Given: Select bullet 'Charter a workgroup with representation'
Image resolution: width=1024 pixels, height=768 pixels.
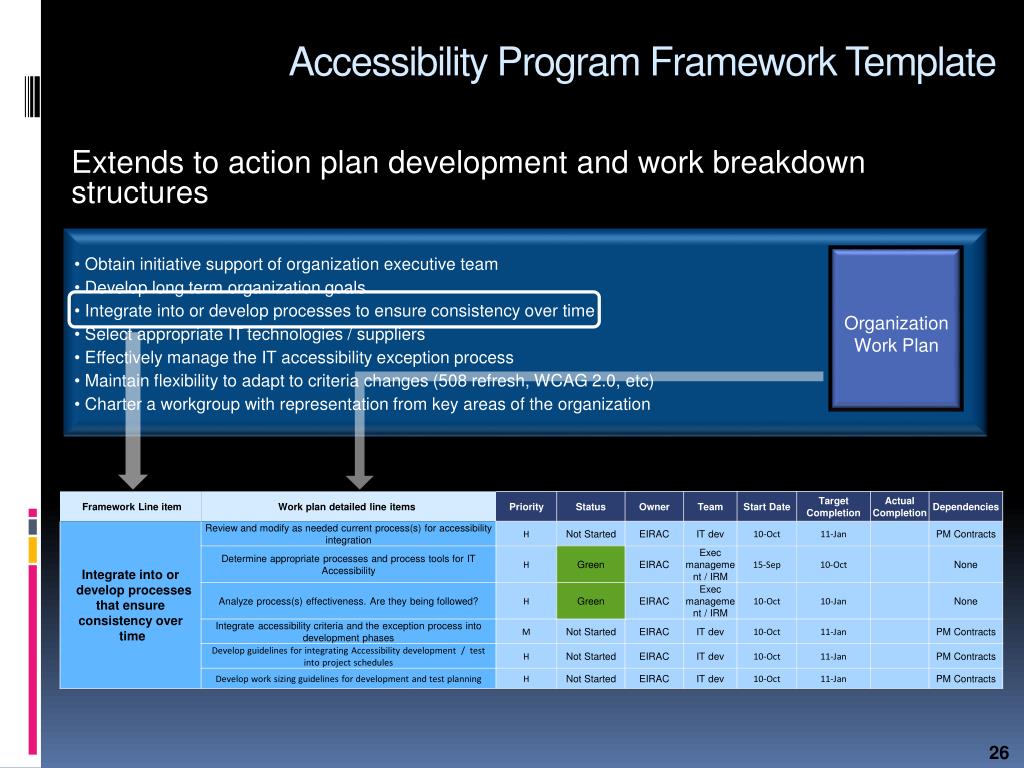Looking at the screenshot, I should coord(362,404).
